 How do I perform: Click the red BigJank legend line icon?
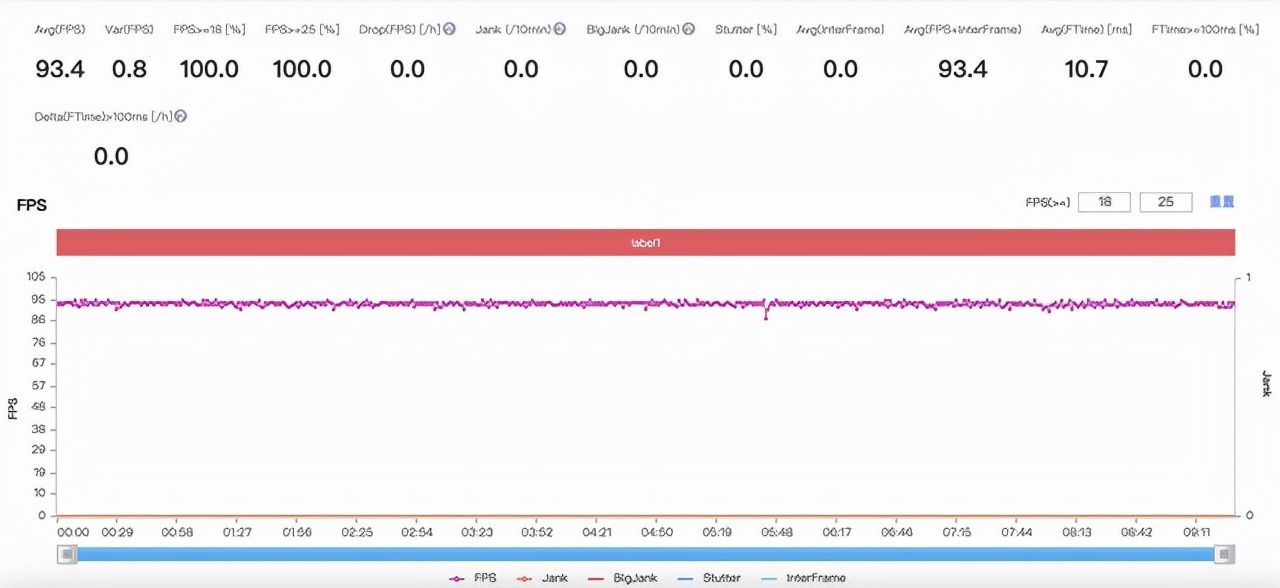[x=595, y=577]
